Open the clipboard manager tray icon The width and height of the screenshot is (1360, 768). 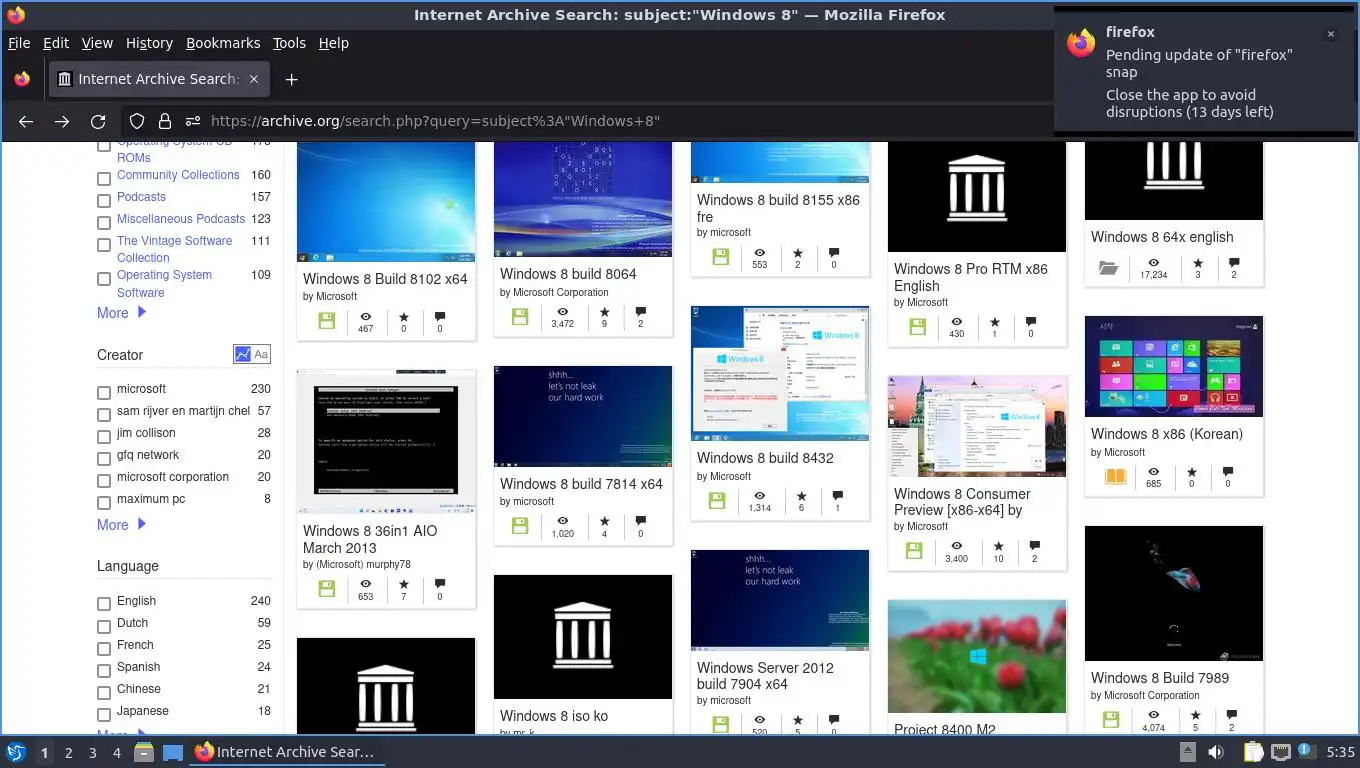(1254, 752)
